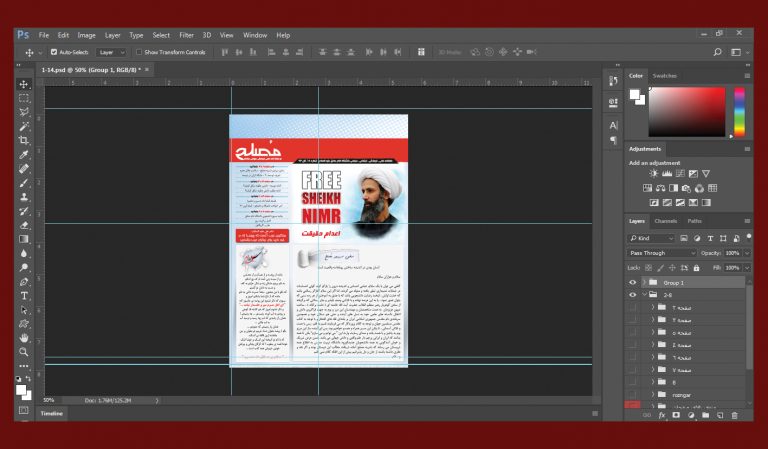Expand the Group 1 layer folder

644,283
